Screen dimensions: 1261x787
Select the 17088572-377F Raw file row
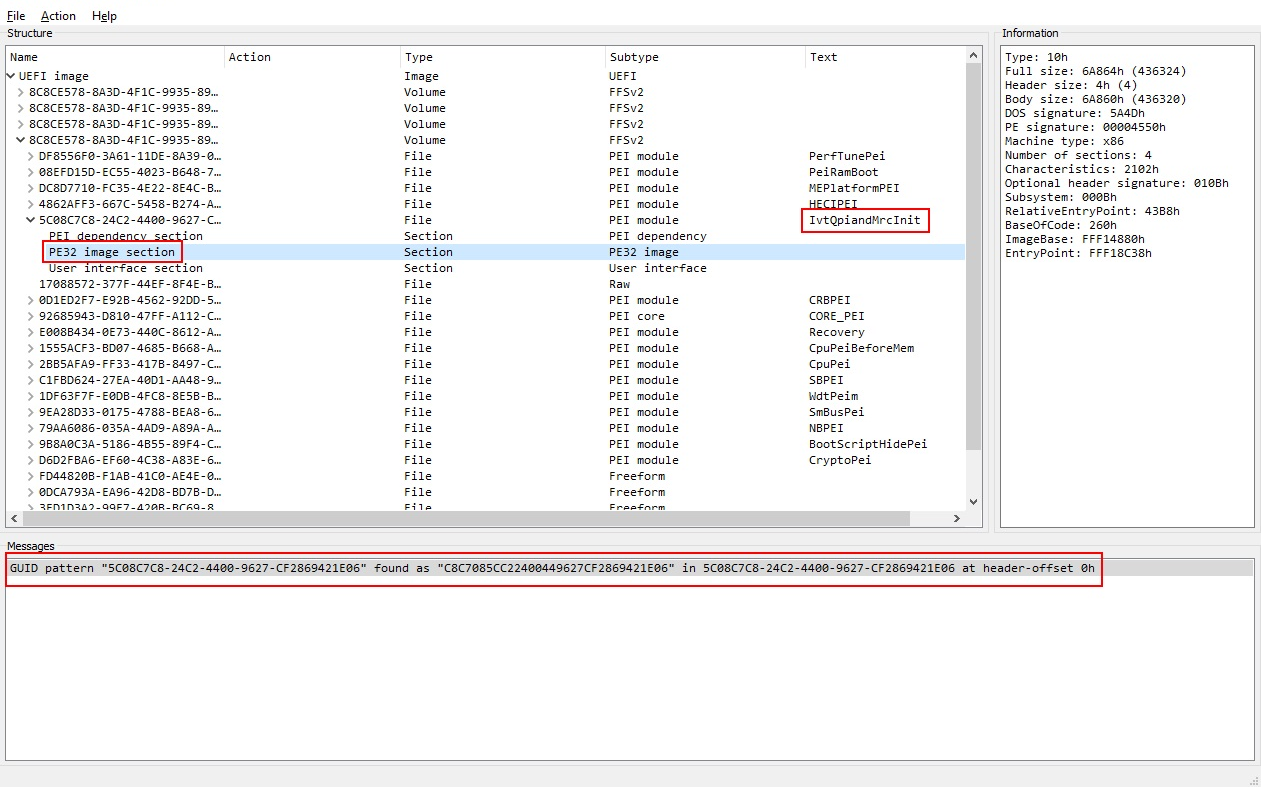(486, 284)
